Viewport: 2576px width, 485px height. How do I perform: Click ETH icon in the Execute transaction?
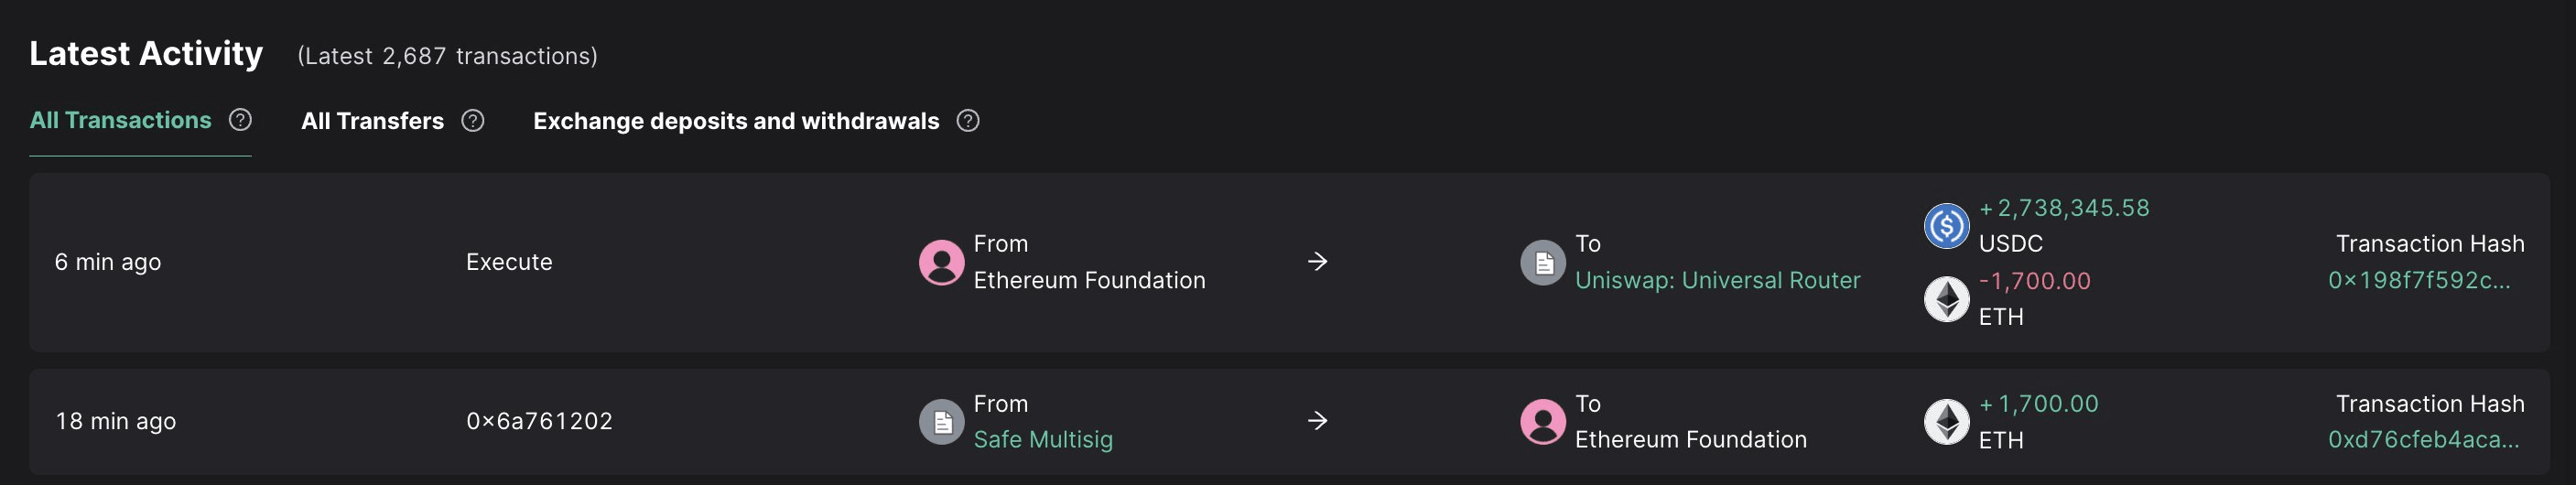[1946, 299]
